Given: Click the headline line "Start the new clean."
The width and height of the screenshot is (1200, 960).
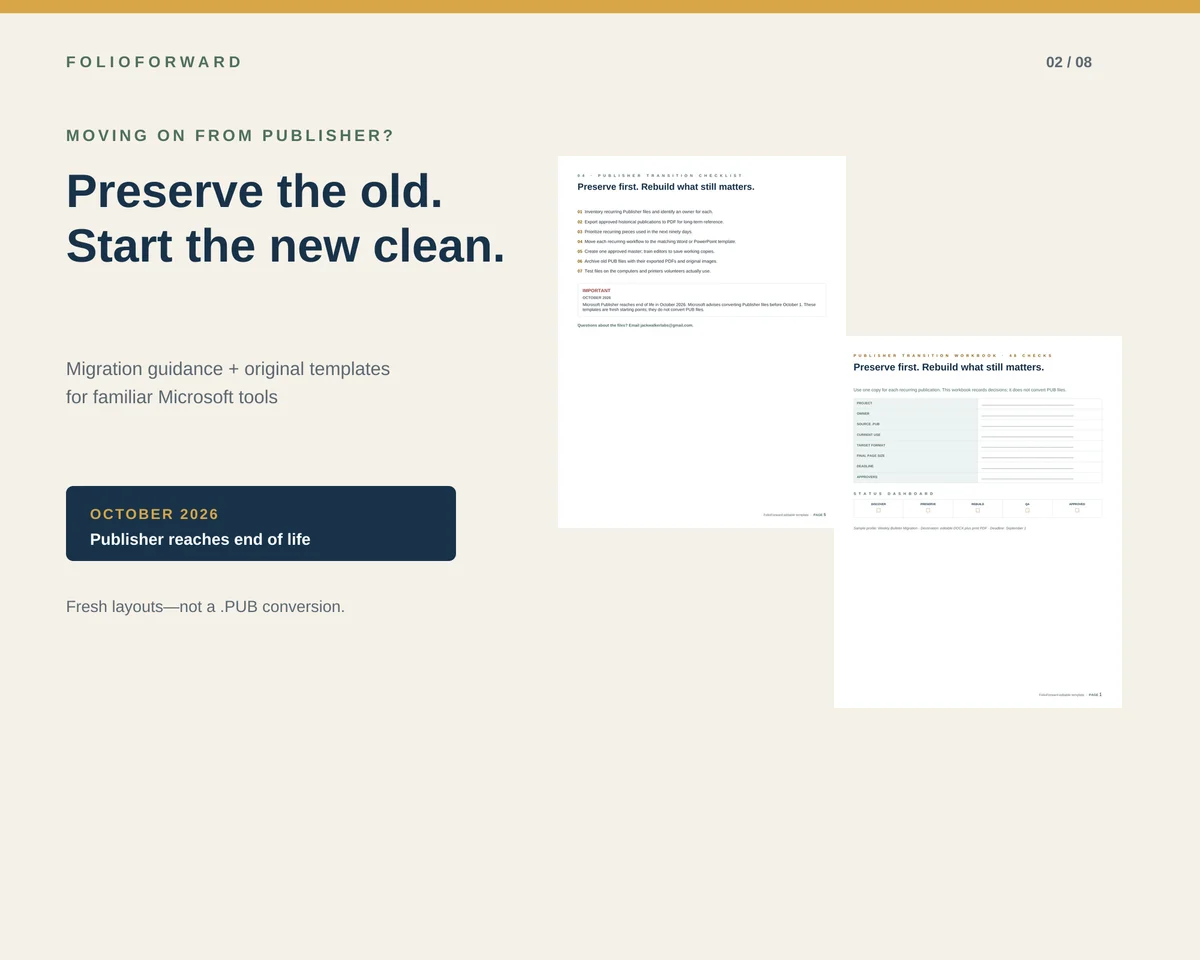Looking at the screenshot, I should coord(286,246).
